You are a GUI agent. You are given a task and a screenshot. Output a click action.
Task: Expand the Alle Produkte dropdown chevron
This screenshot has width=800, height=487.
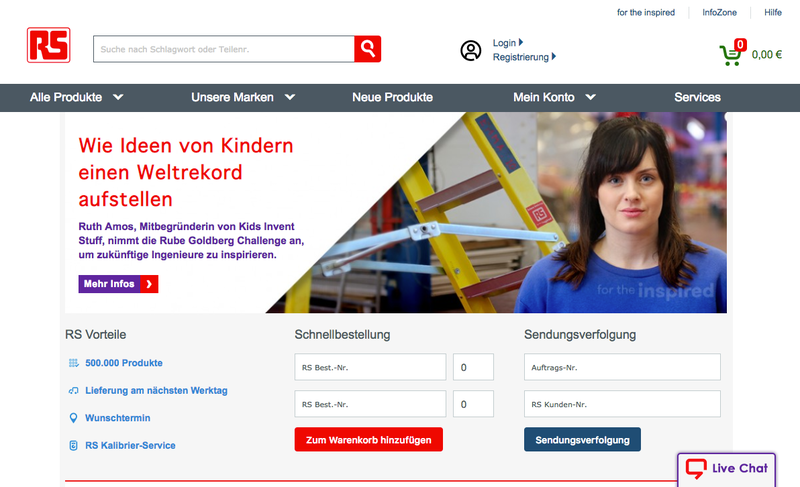[118, 97]
